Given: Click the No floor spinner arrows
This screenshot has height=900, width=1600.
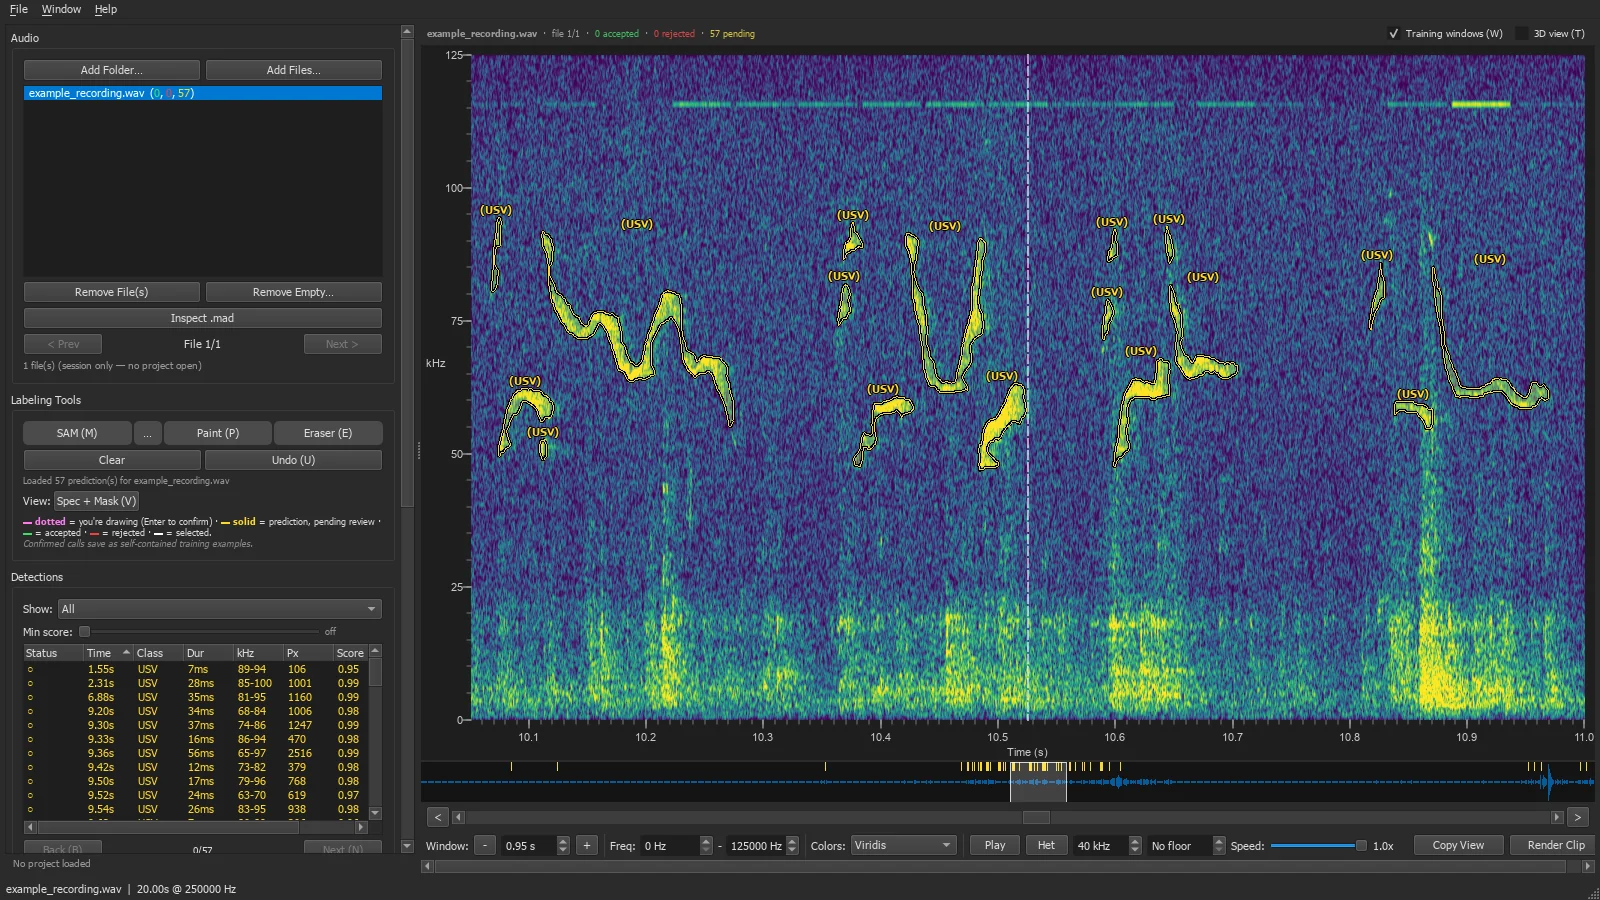Looking at the screenshot, I should coord(1219,846).
